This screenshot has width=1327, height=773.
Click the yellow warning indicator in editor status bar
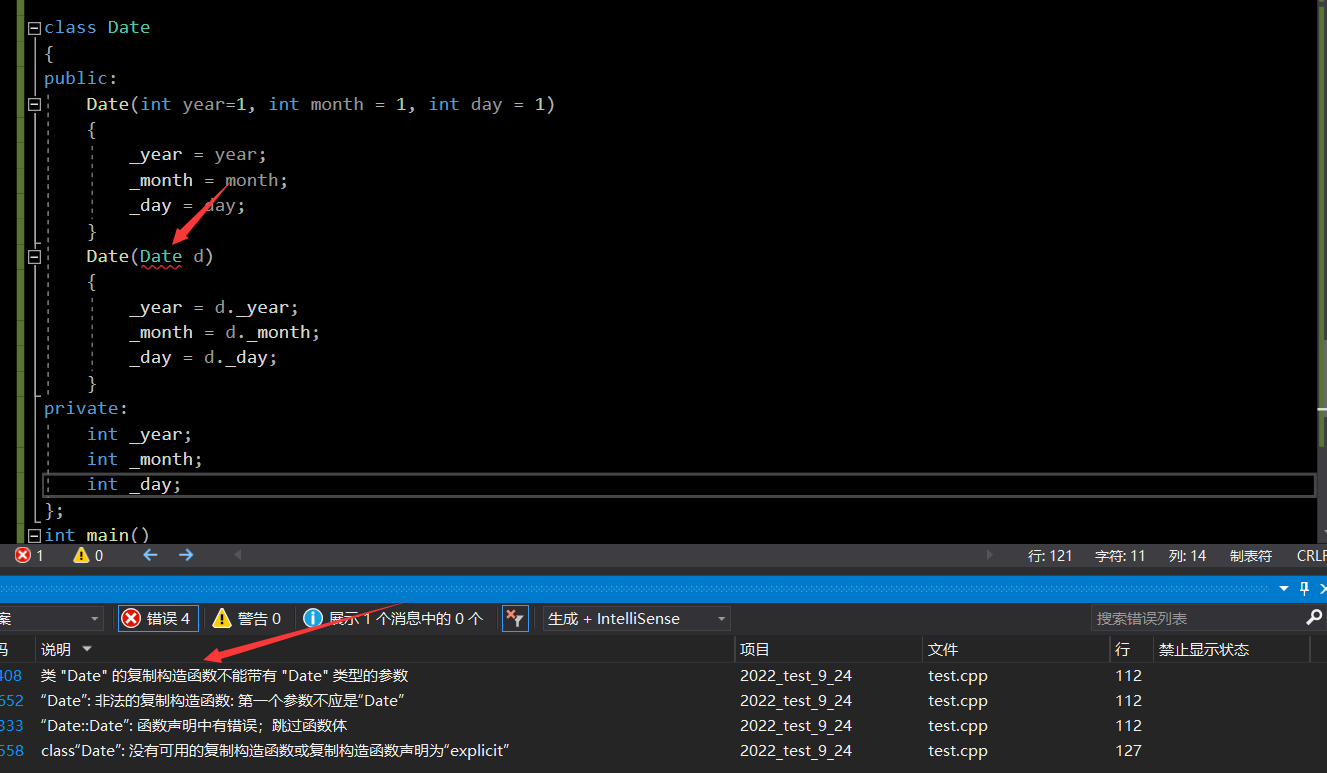coord(88,555)
